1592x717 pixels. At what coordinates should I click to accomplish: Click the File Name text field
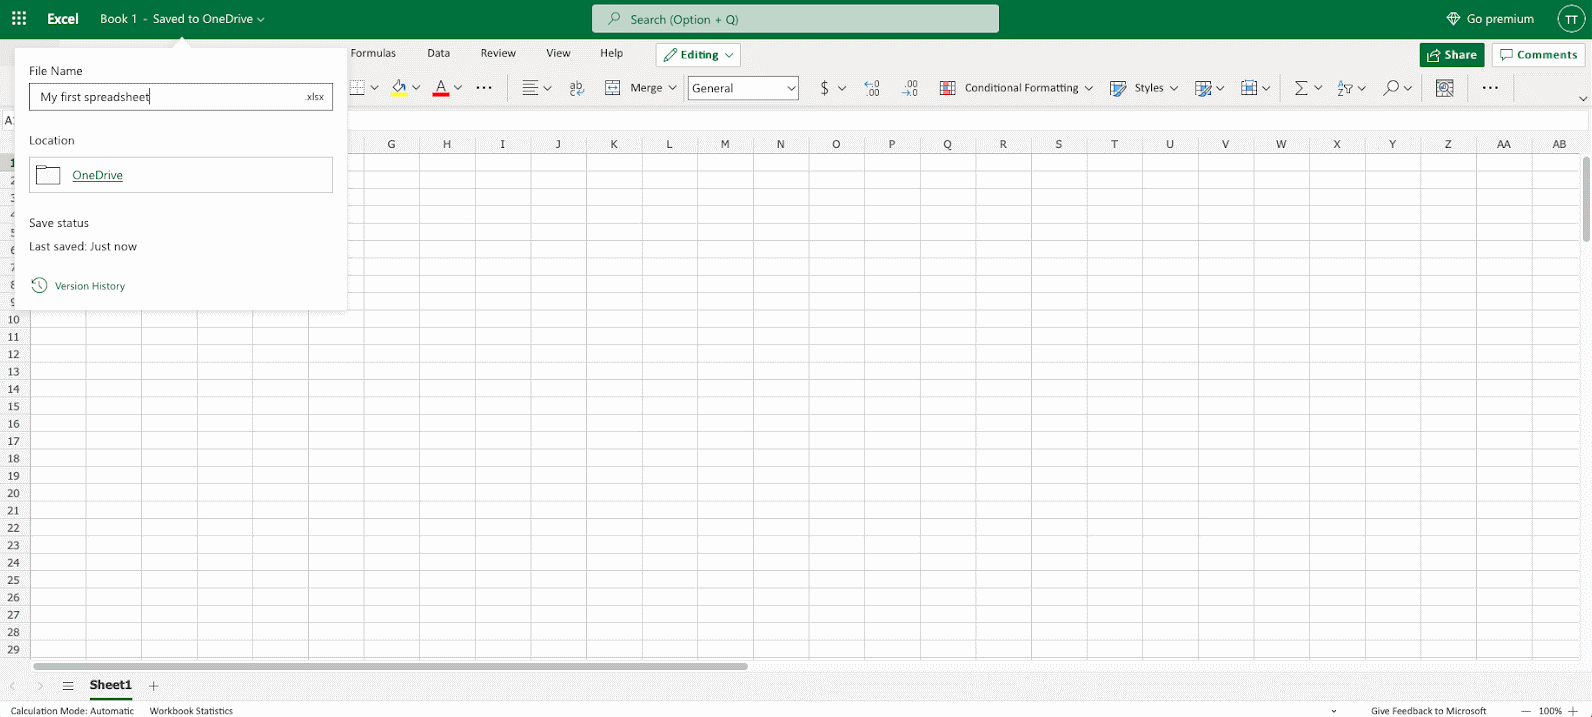[170, 97]
